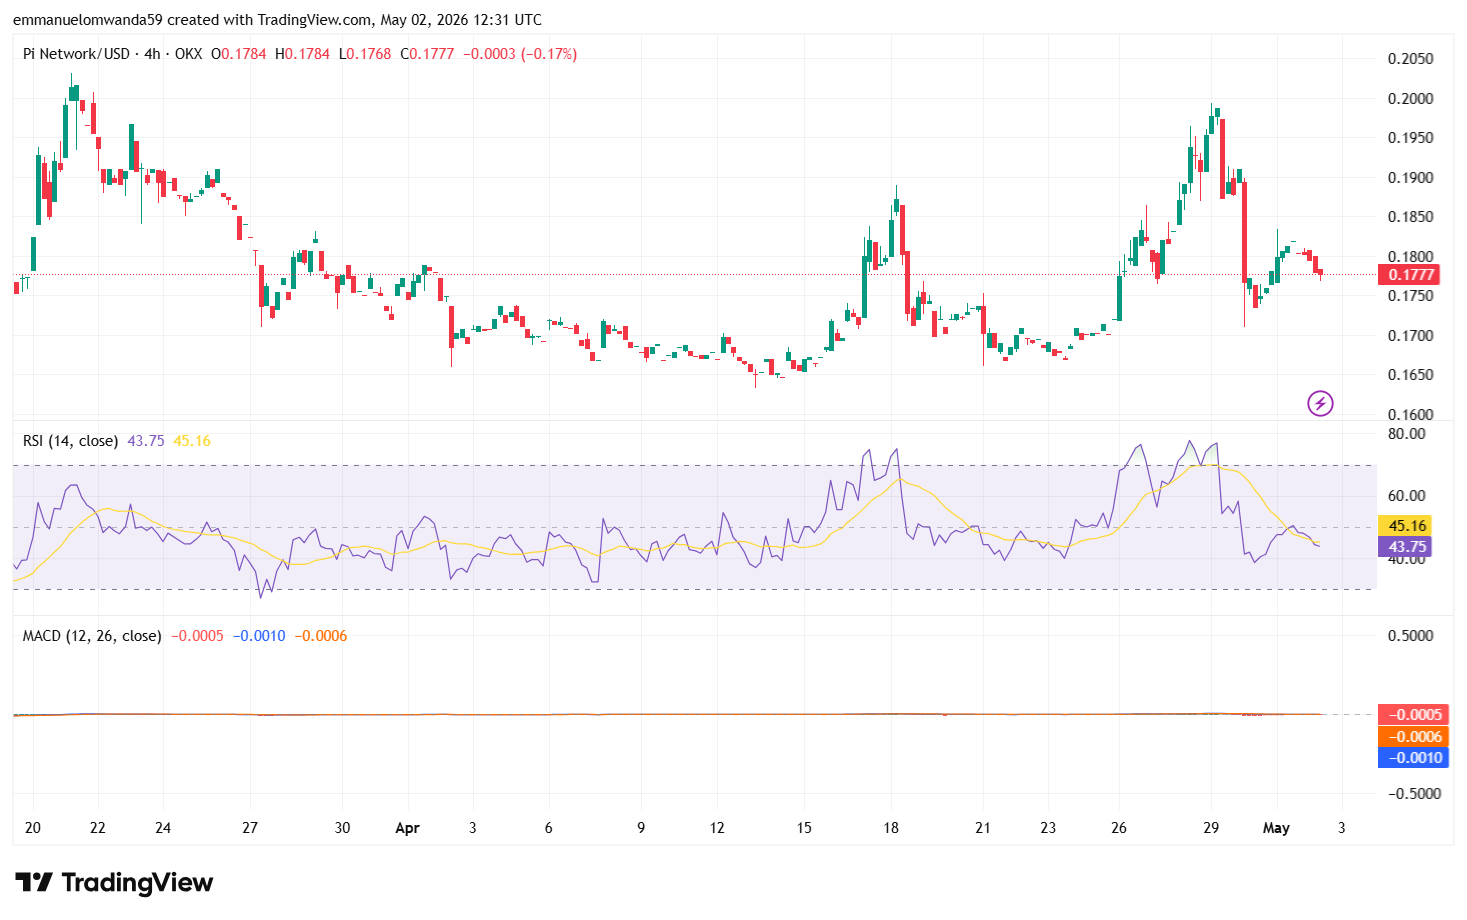Click the 0.1900 price axis label
This screenshot has width=1467, height=920.
pos(1410,178)
